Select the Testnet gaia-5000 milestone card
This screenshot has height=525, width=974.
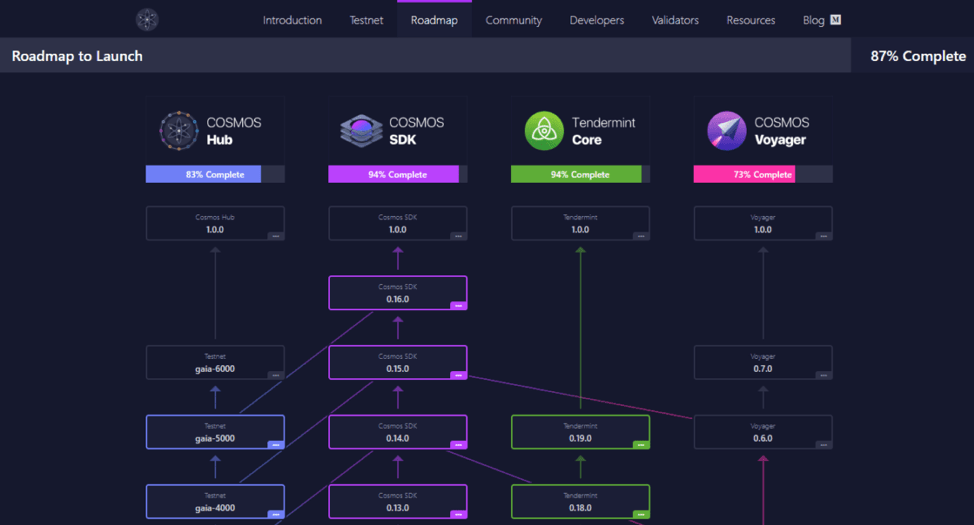coord(215,432)
